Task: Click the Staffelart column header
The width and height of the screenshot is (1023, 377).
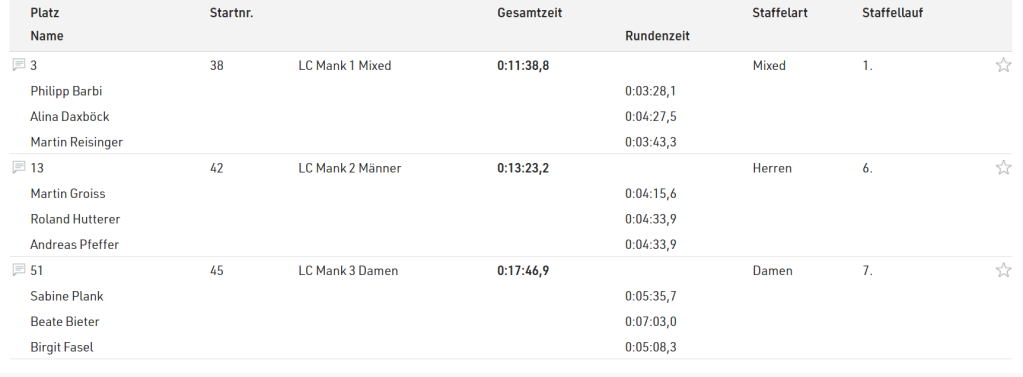Action: [x=780, y=12]
